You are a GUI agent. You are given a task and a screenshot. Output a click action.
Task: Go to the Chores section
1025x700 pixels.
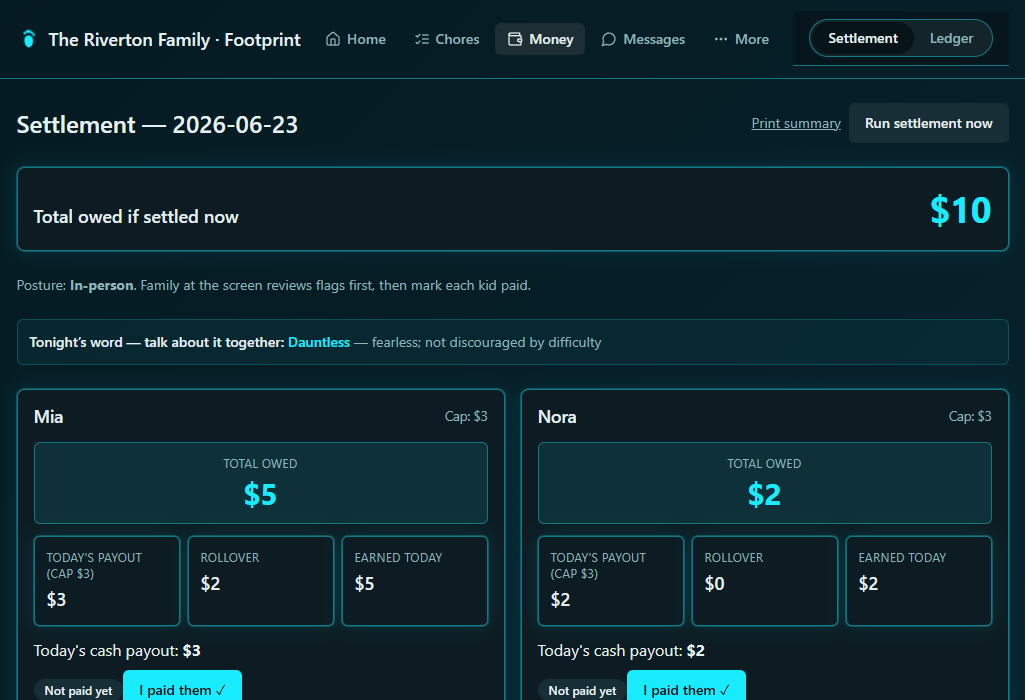pyautogui.click(x=447, y=39)
